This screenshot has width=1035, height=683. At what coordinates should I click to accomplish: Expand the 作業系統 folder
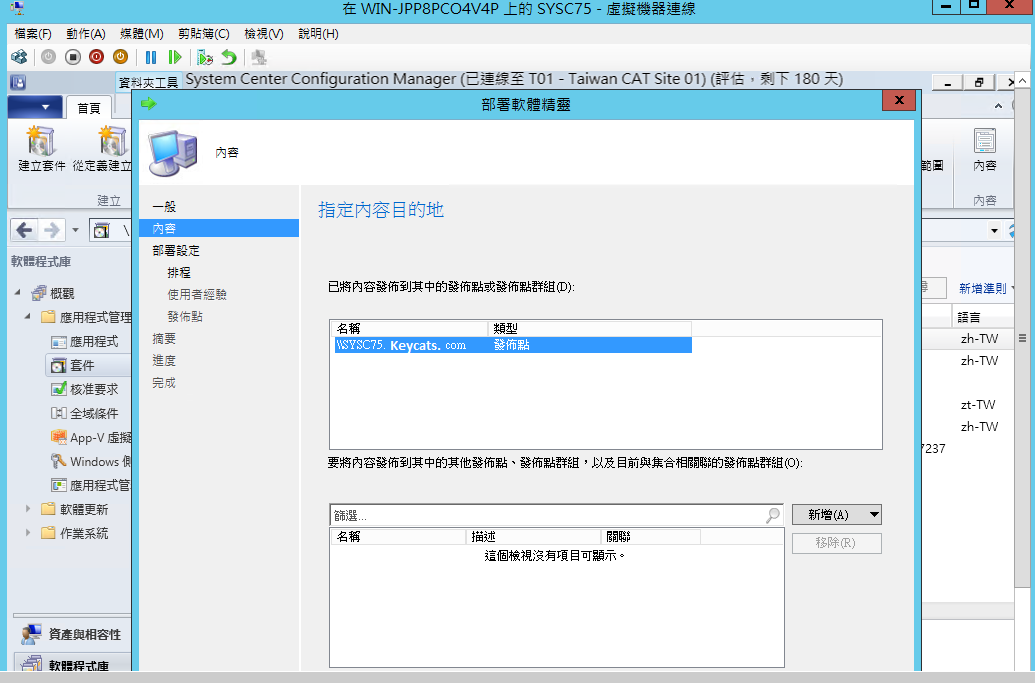(28, 533)
